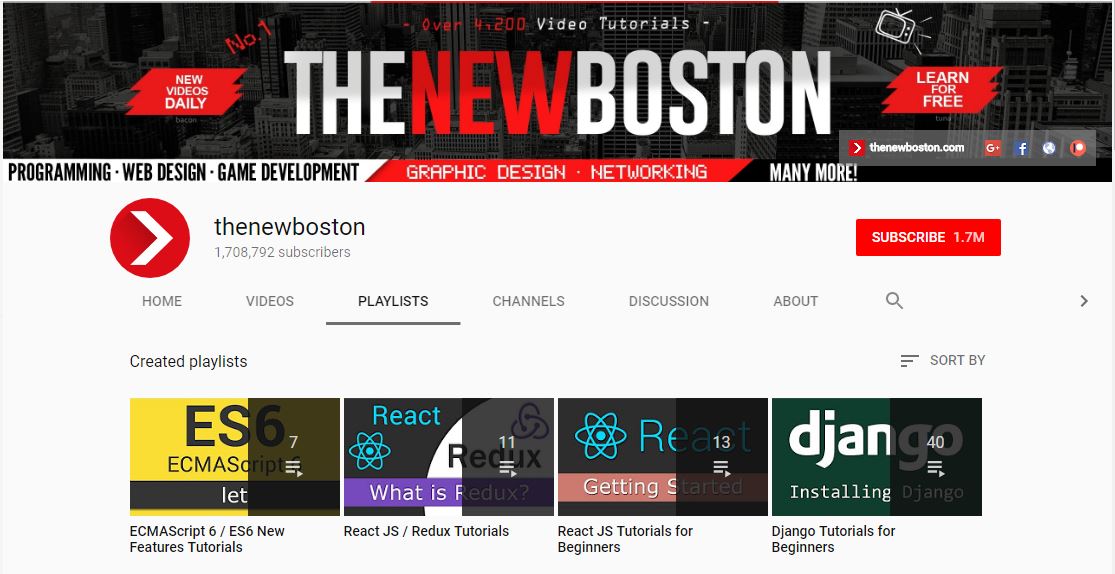Click the thenewboston channel name heading
Image resolution: width=1115 pixels, height=574 pixels.
coord(289,227)
